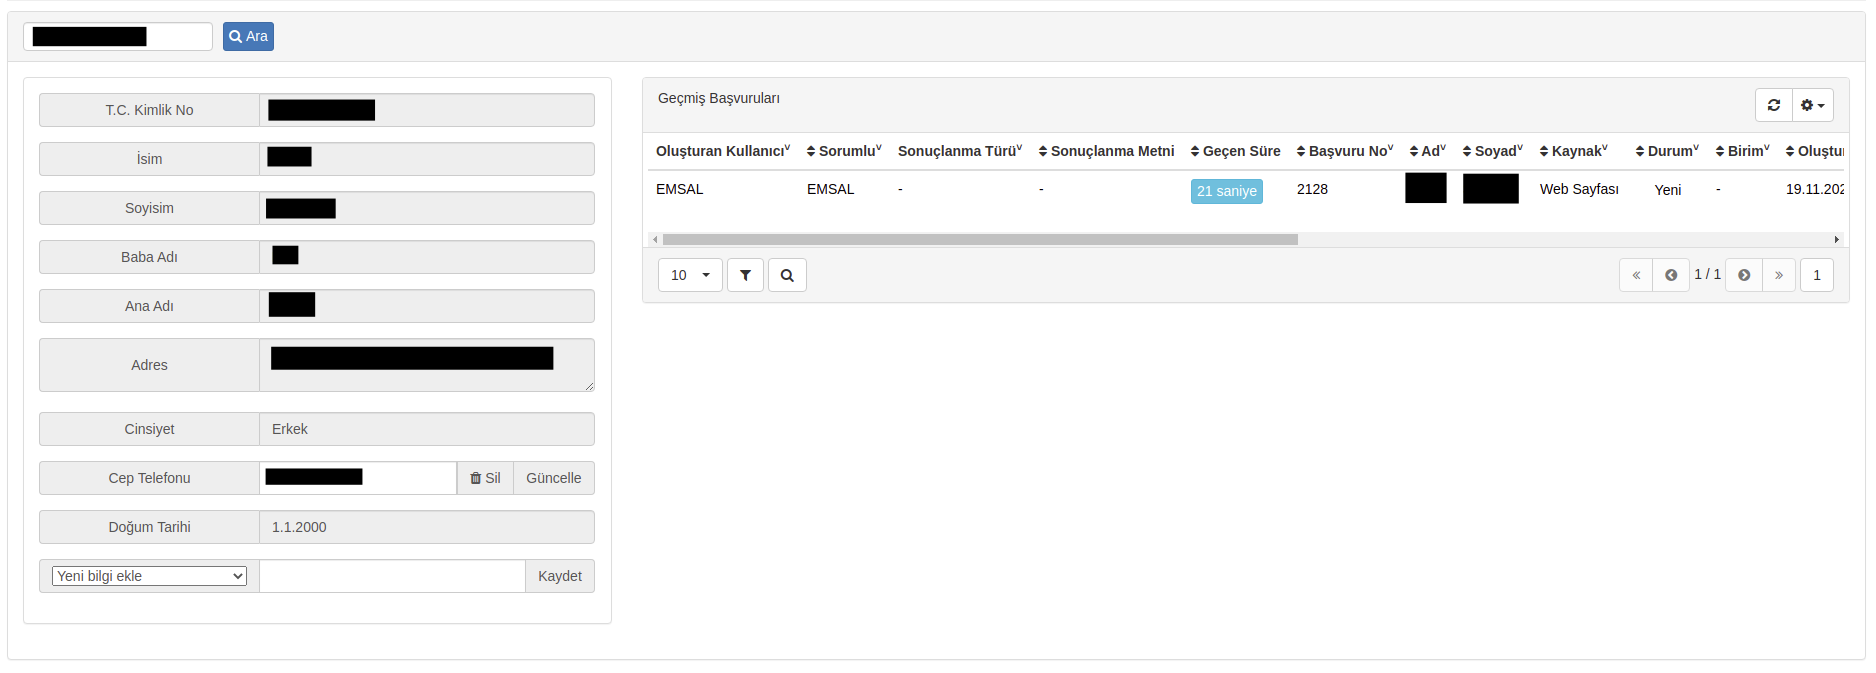Go to the last results page
Viewport: 1876px width, 673px height.
[x=1779, y=275]
